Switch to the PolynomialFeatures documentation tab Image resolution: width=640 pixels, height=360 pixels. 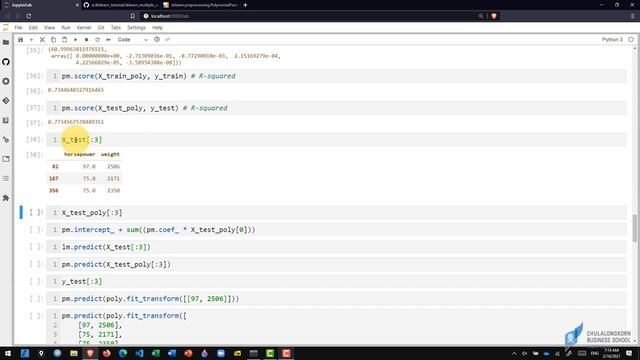(x=200, y=5)
